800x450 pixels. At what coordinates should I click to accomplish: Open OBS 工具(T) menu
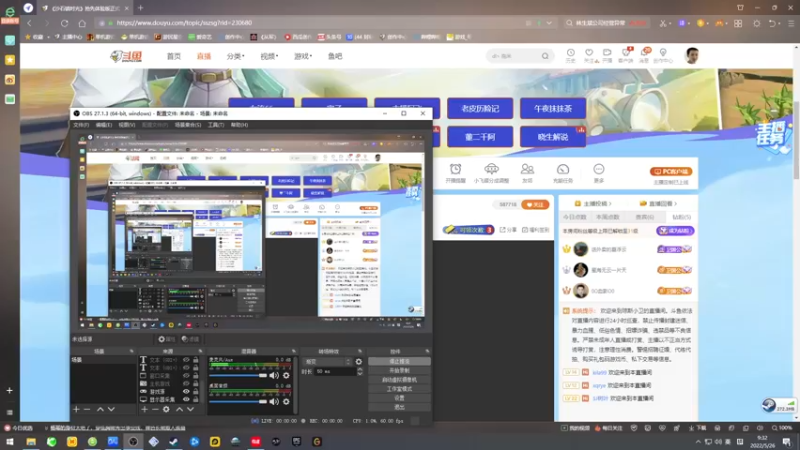[x=216, y=124]
